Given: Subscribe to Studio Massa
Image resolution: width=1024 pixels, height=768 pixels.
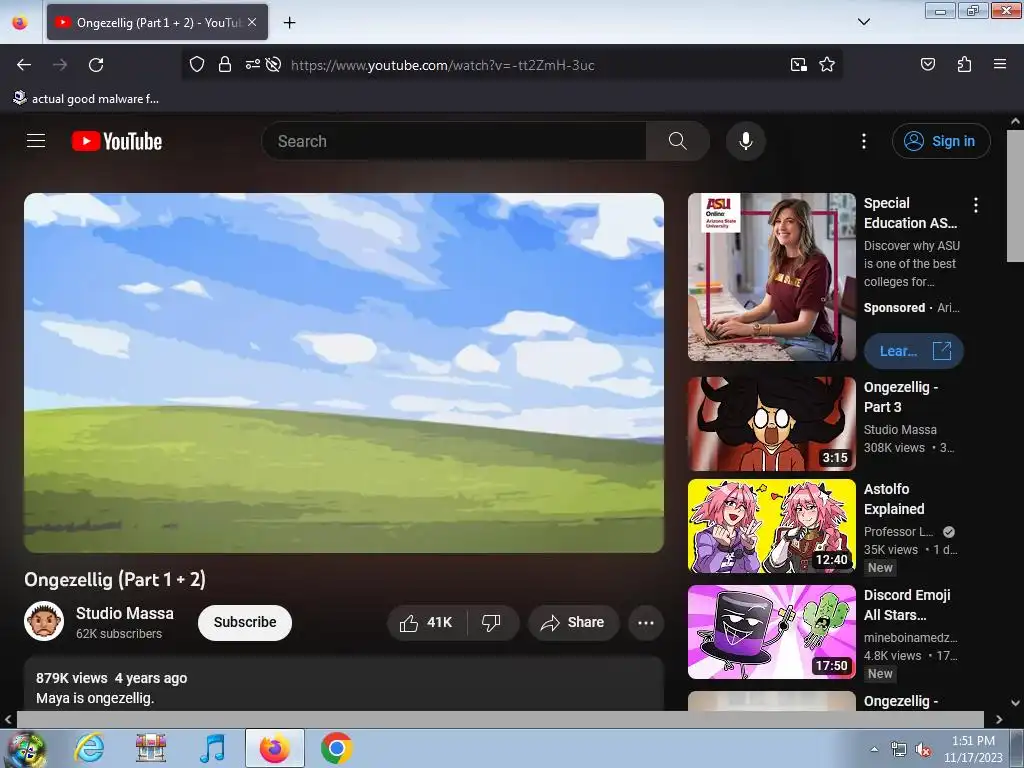Looking at the screenshot, I should coord(245,622).
